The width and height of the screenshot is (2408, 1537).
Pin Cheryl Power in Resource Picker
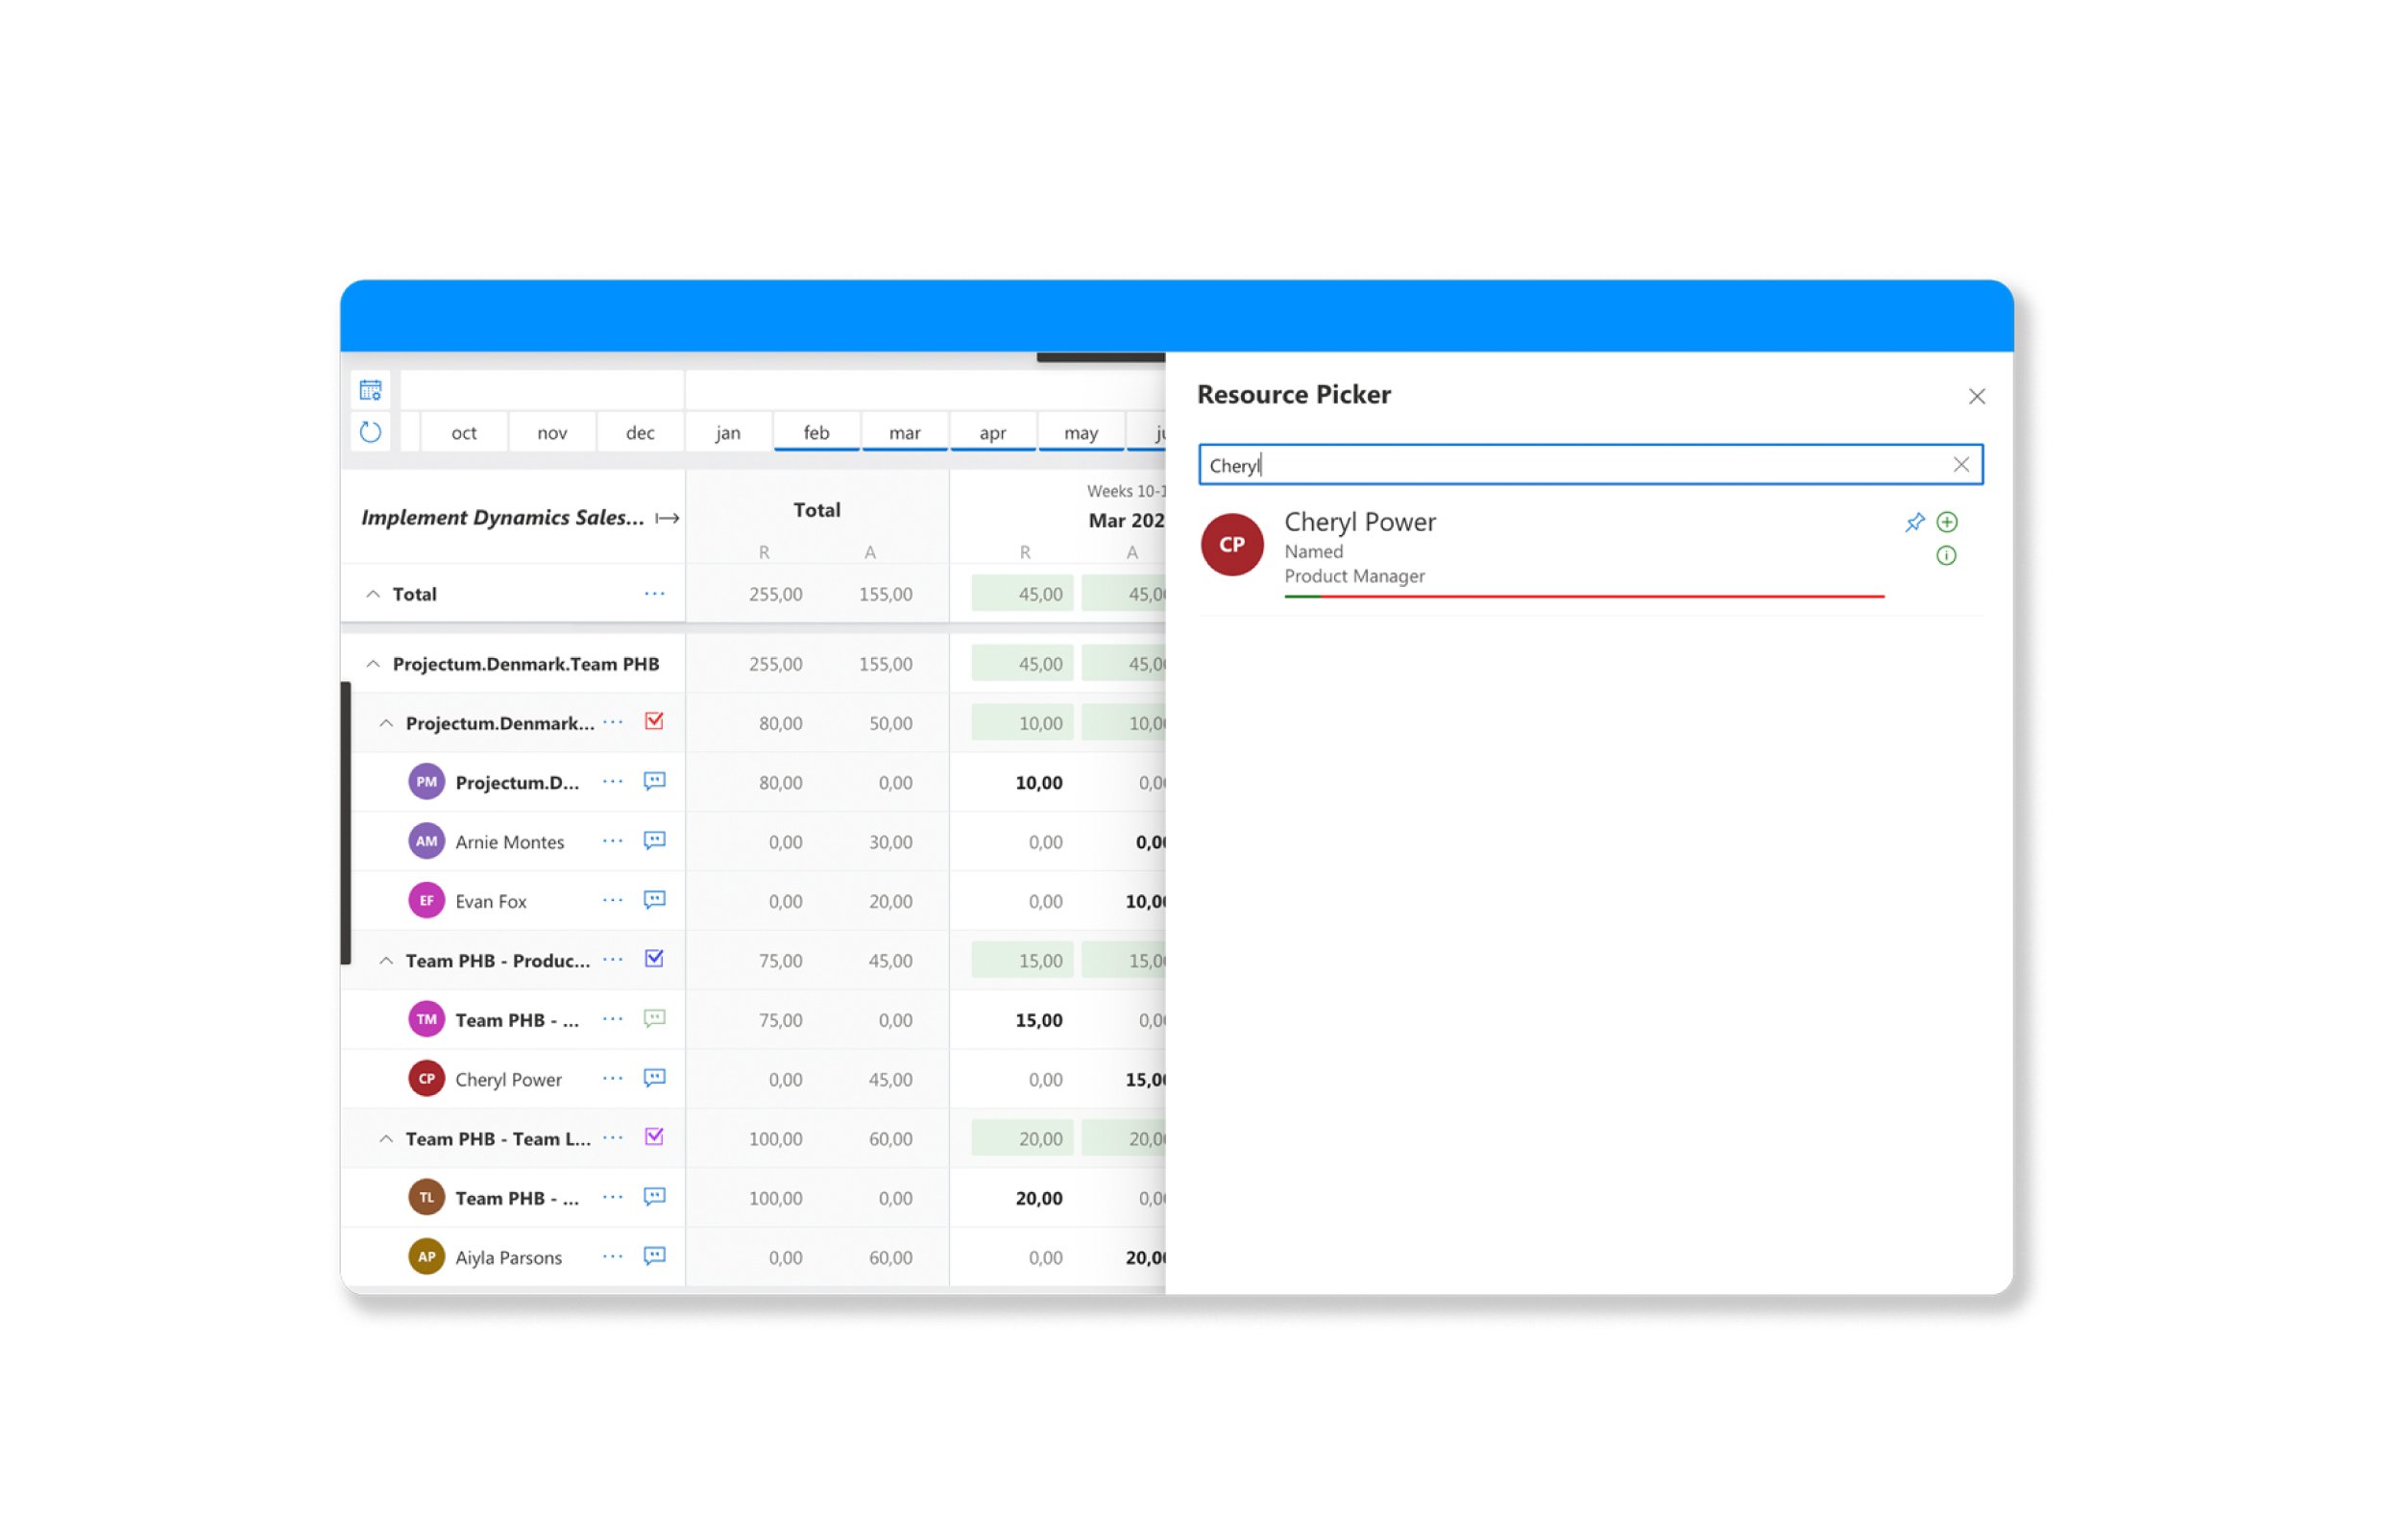(1914, 522)
